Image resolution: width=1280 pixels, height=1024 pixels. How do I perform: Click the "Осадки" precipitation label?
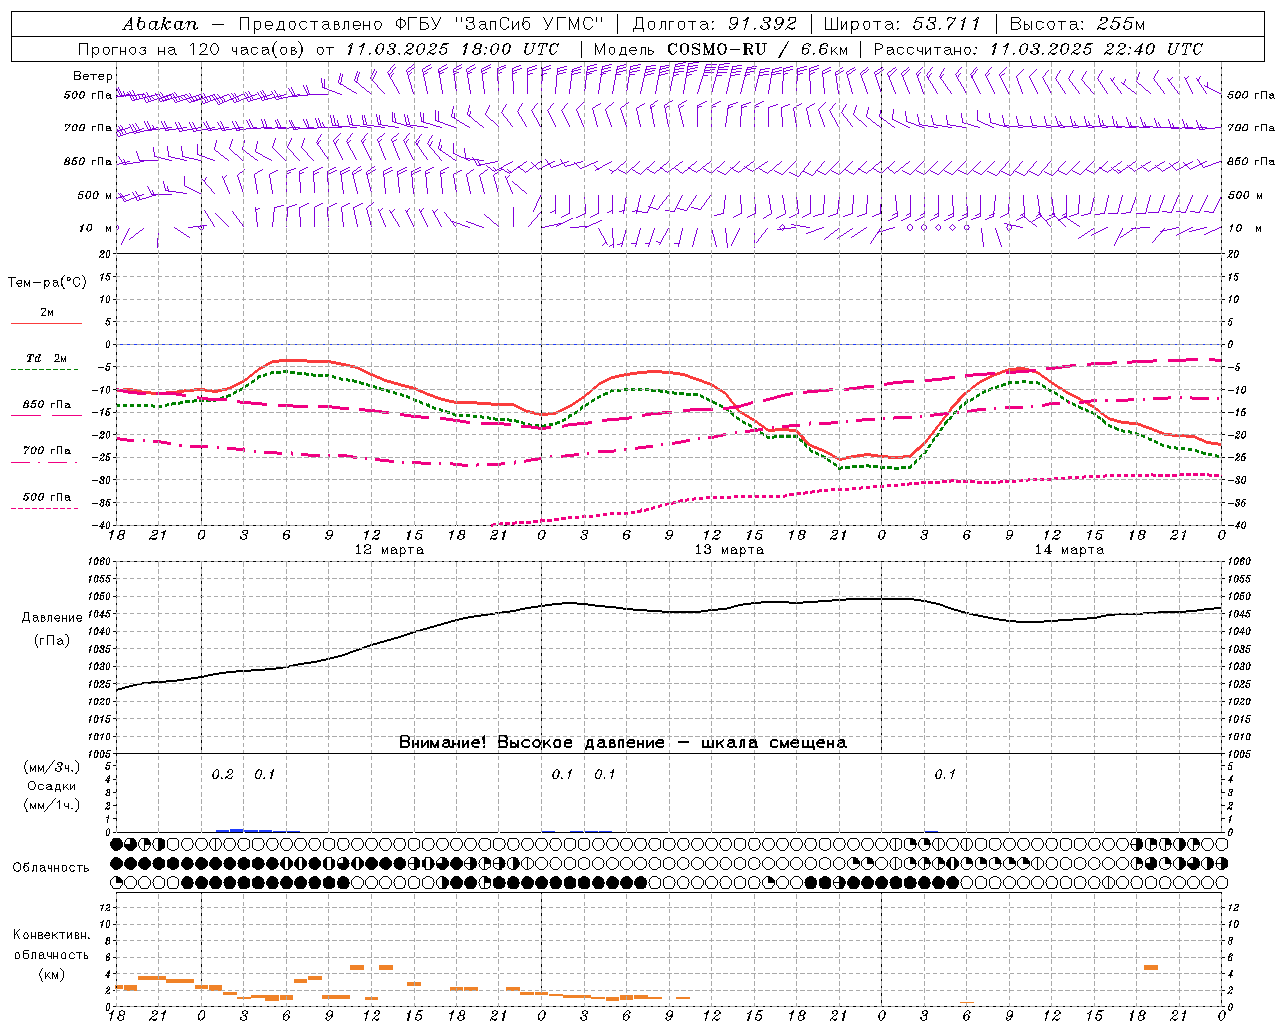point(52,786)
